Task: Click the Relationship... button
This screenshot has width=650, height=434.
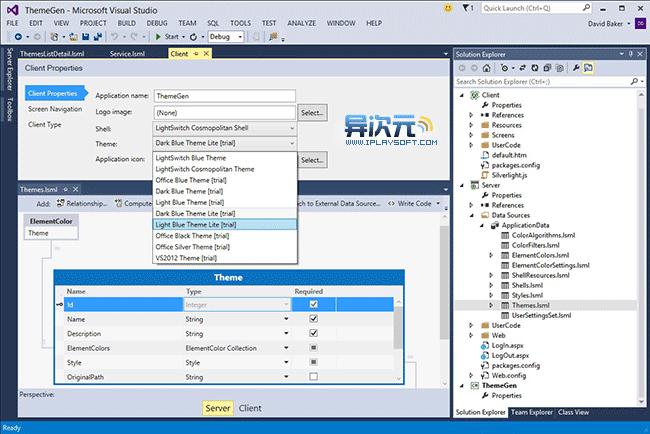Action: coord(82,204)
